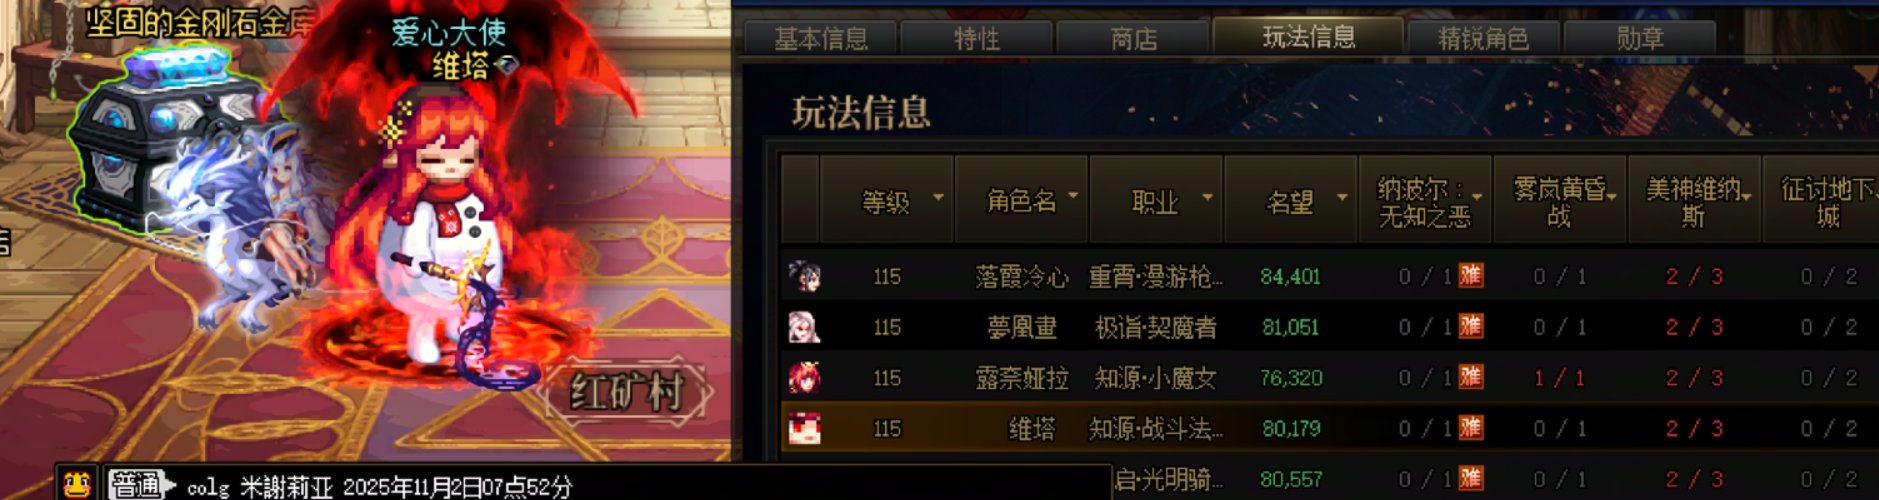
Task: Open the 角色名 column sort arrow
Action: point(1073,196)
